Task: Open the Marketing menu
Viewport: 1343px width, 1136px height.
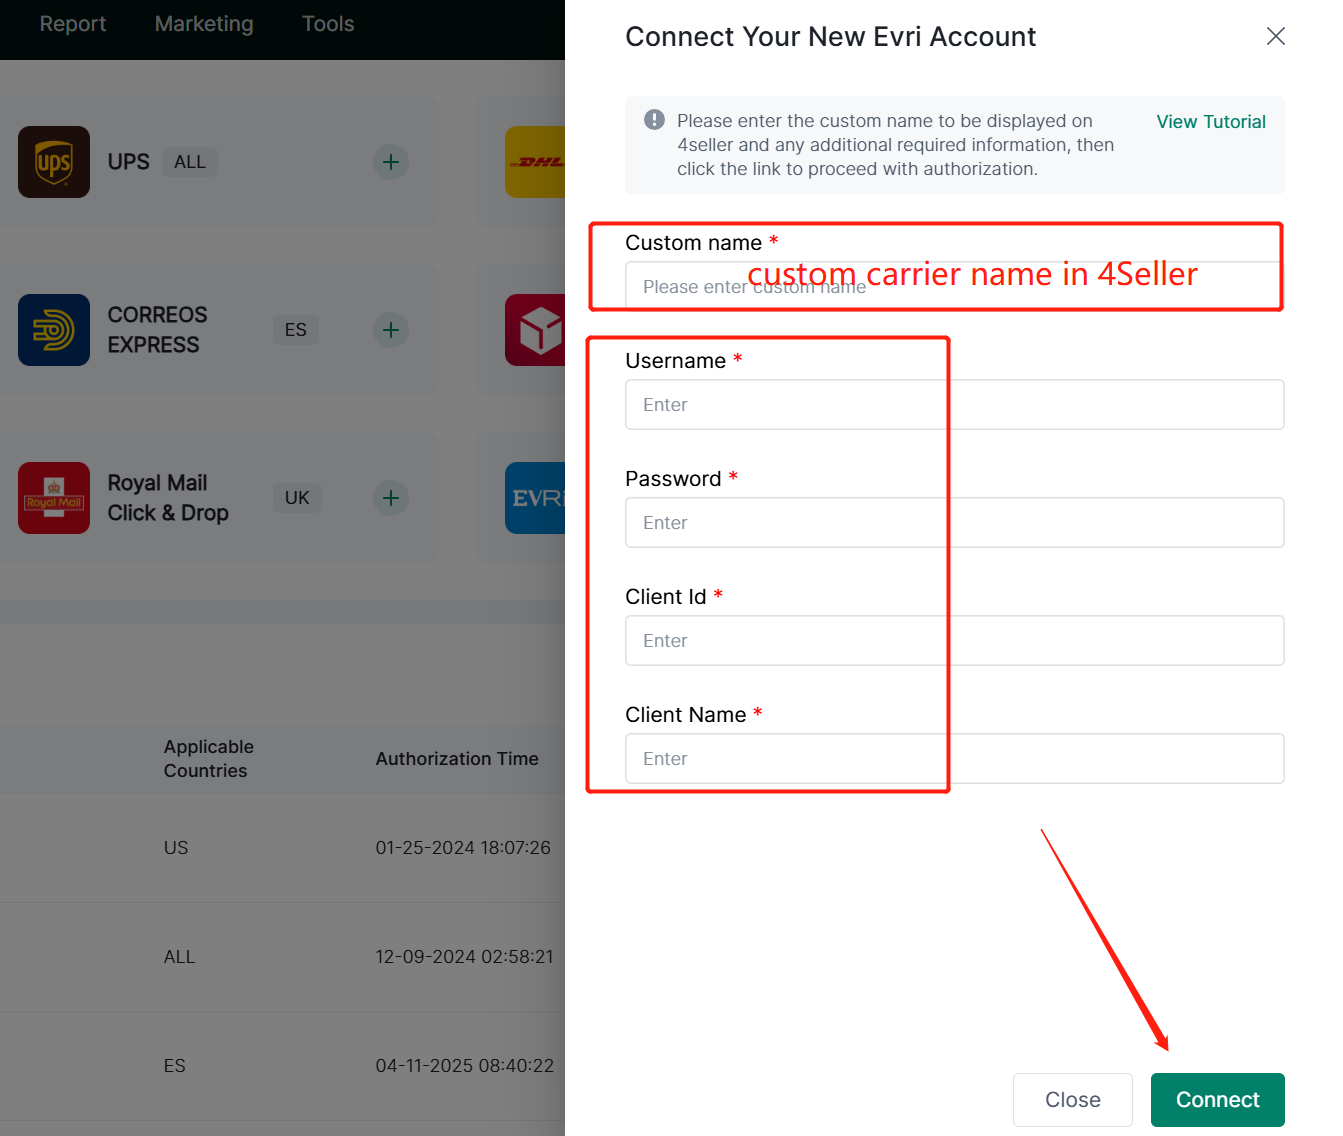Action: click(204, 24)
